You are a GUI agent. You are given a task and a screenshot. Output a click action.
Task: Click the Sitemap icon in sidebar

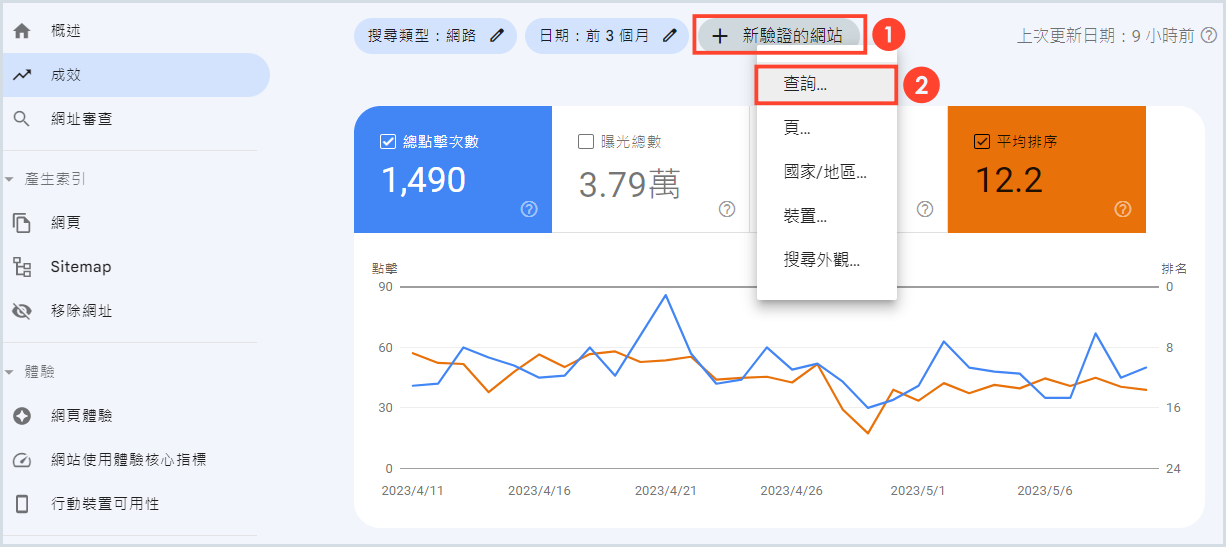pyautogui.click(x=22, y=267)
